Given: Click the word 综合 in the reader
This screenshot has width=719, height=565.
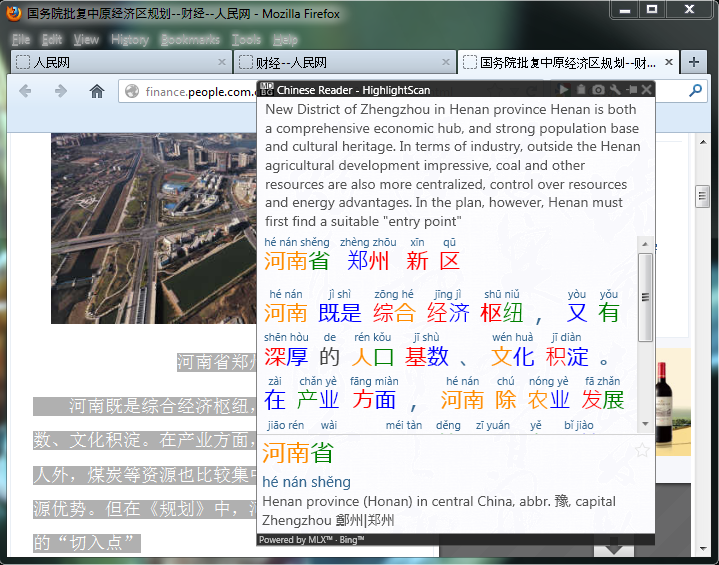Looking at the screenshot, I should click(394, 313).
